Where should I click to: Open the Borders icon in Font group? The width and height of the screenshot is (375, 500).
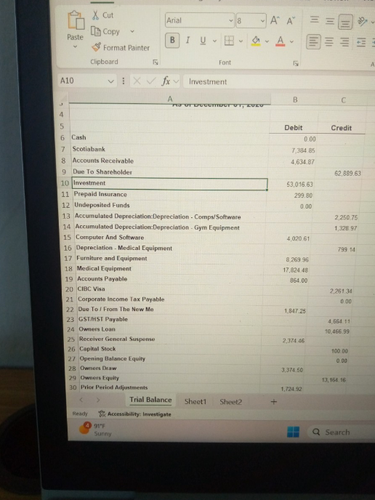pyautogui.click(x=229, y=41)
